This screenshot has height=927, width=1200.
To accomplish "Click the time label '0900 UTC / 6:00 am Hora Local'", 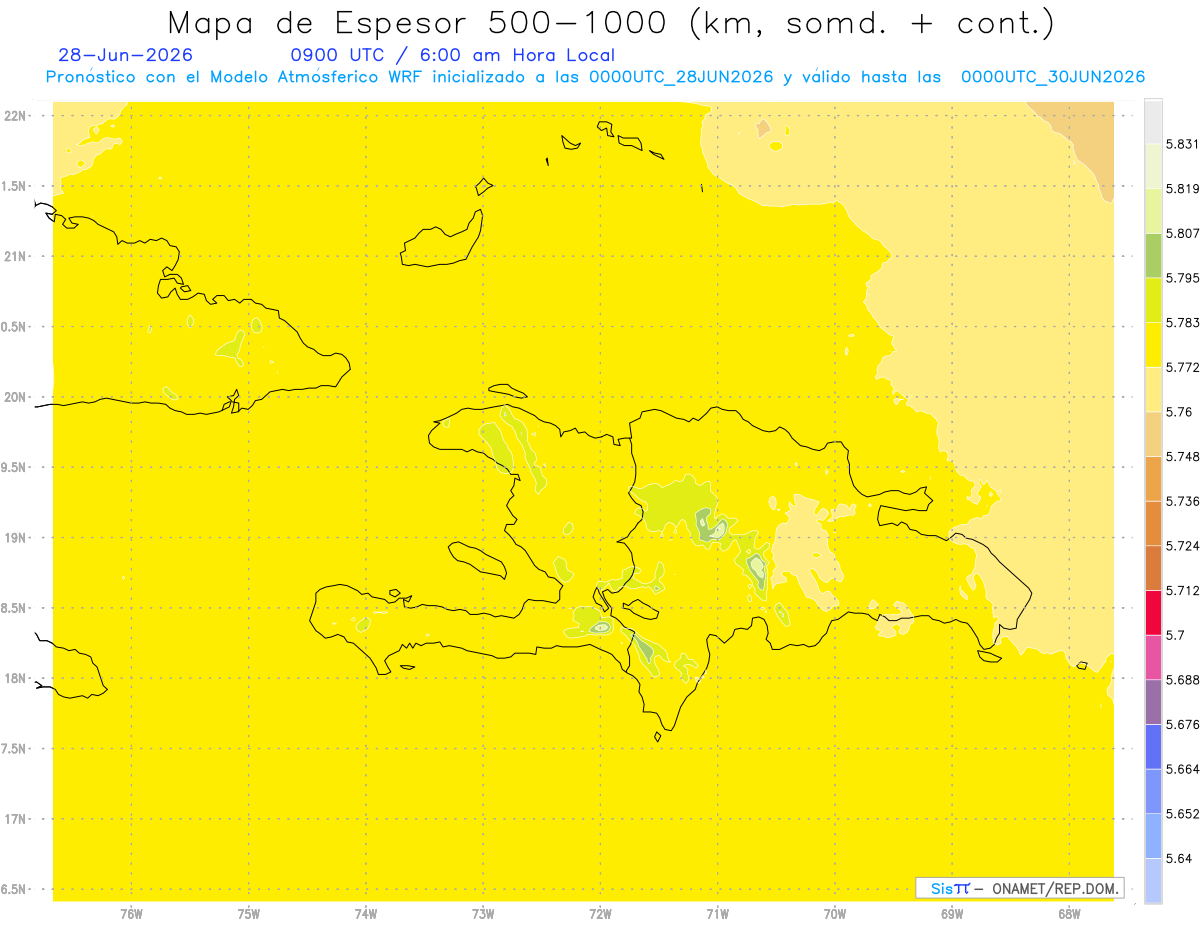I will click(452, 56).
